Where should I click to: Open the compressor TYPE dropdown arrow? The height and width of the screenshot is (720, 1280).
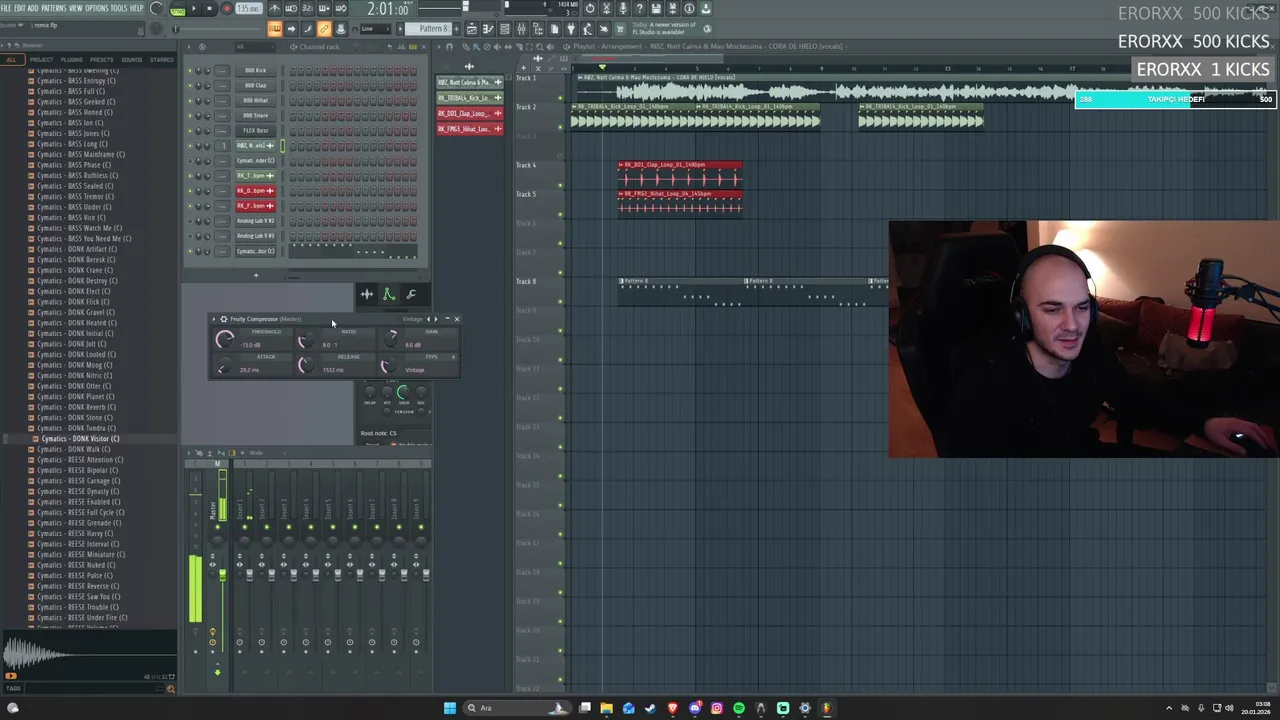(x=453, y=356)
